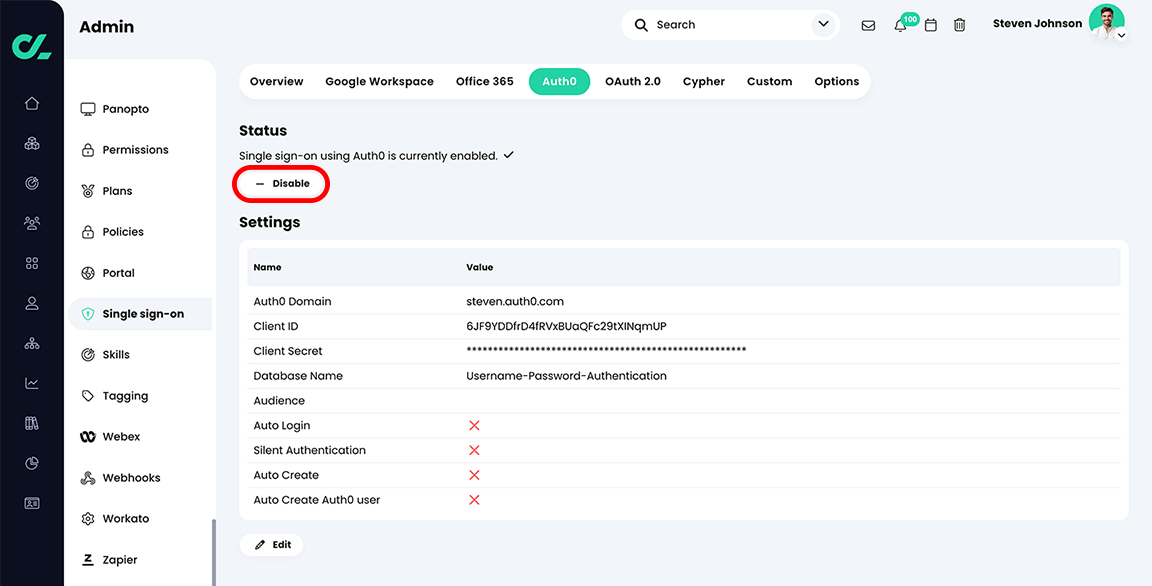The image size is (1152, 586).
Task: Edit the Auth0 settings
Action: click(271, 544)
